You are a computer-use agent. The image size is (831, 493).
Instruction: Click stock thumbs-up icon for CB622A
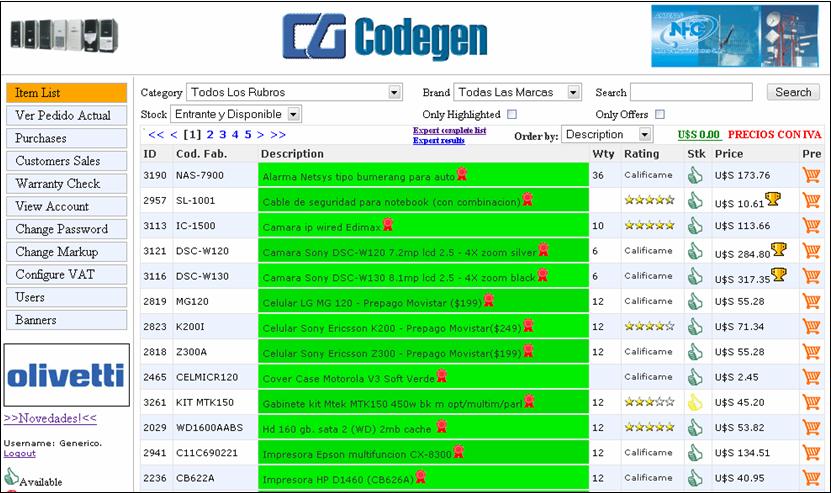coord(695,478)
